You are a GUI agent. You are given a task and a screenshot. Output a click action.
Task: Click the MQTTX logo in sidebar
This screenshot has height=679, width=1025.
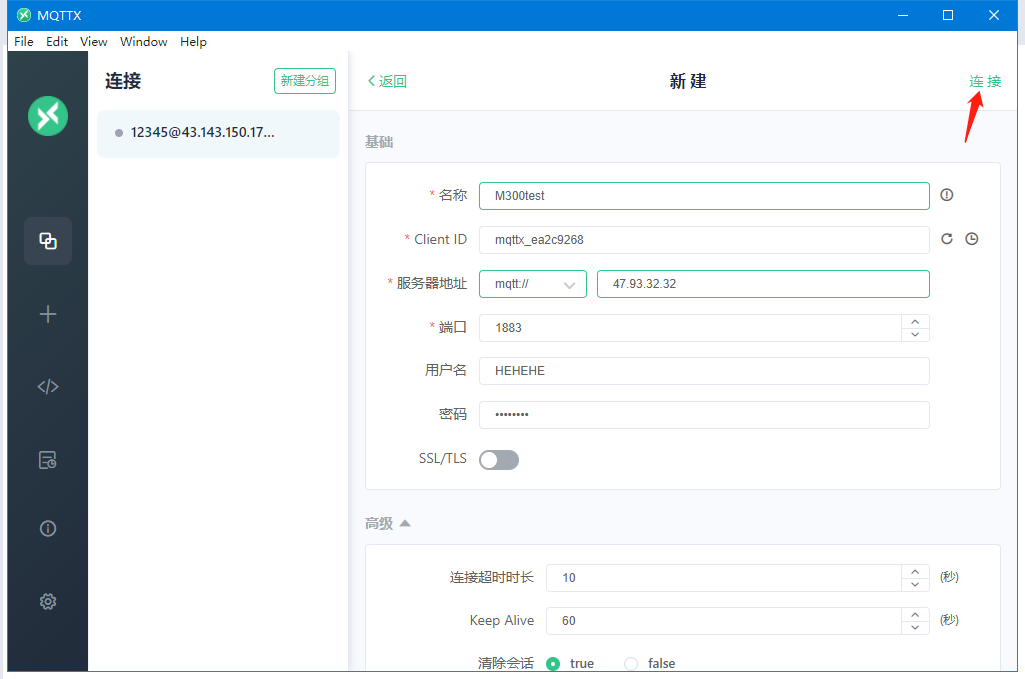48,116
